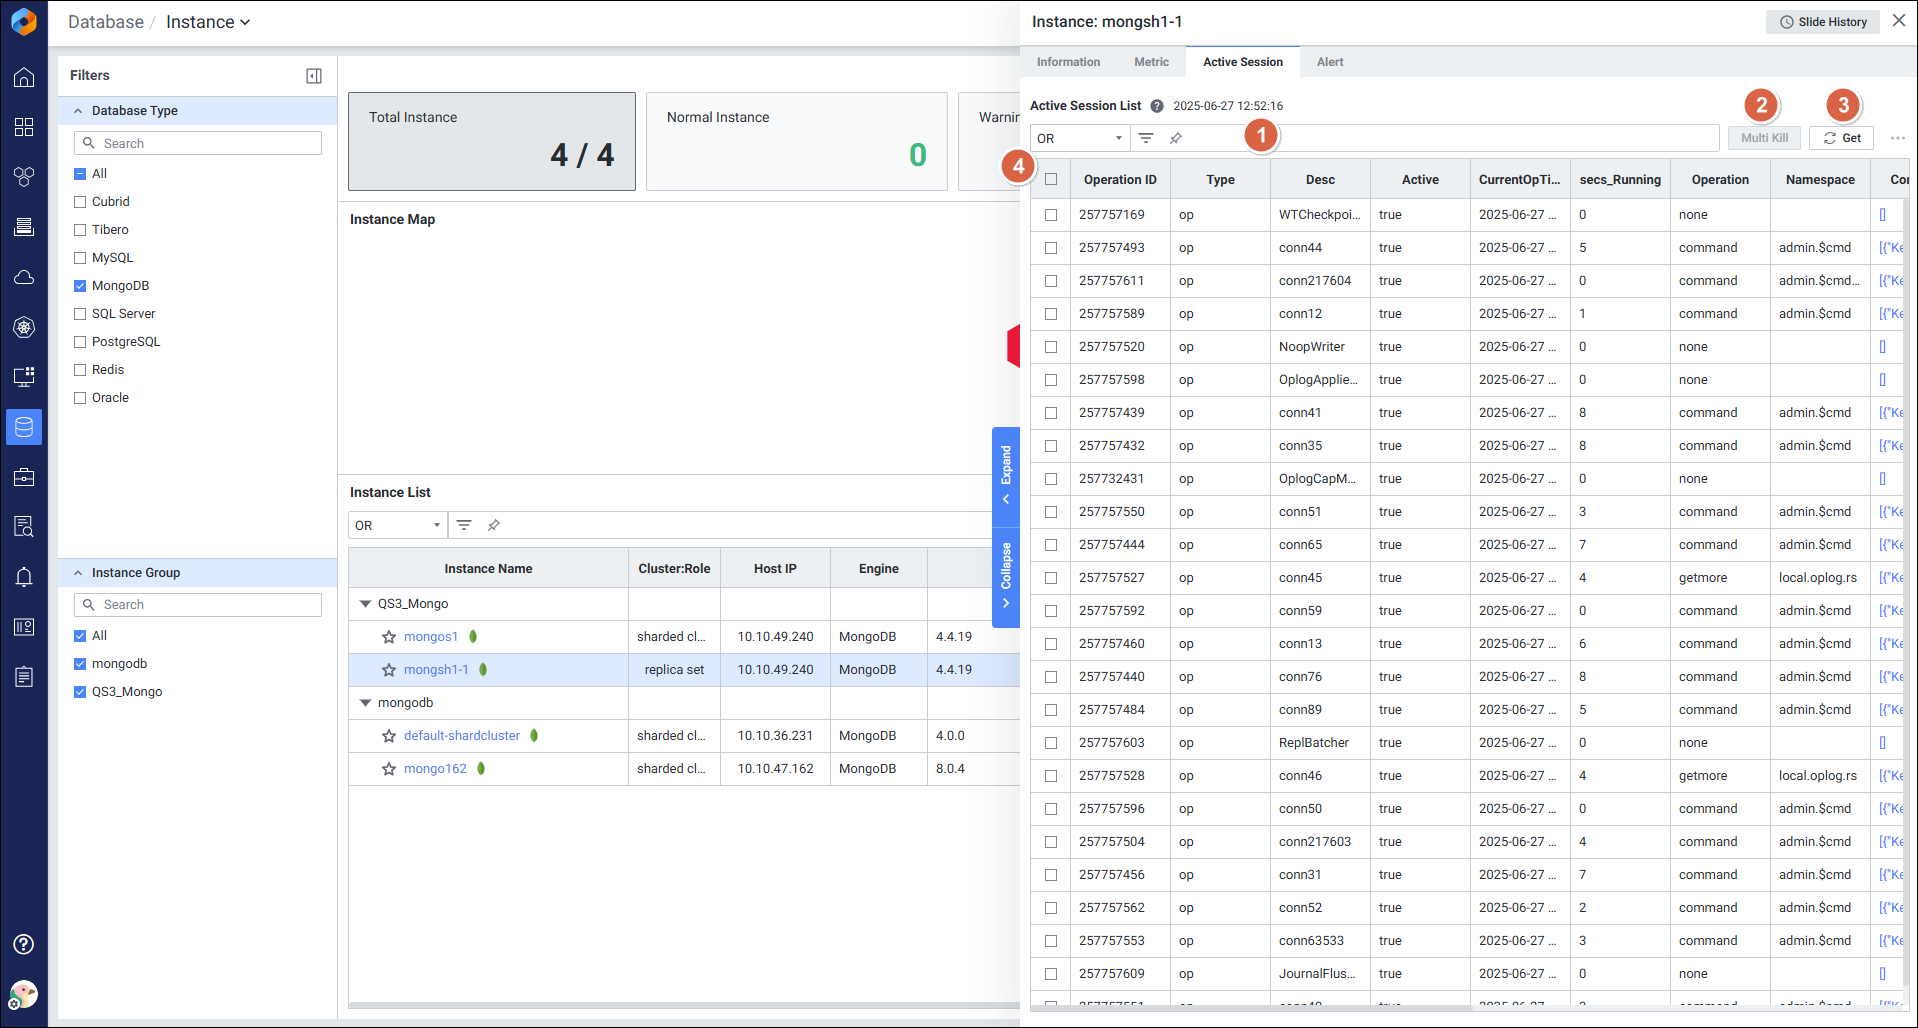Click the Instance Group search field
1918x1028 pixels.
click(x=198, y=605)
